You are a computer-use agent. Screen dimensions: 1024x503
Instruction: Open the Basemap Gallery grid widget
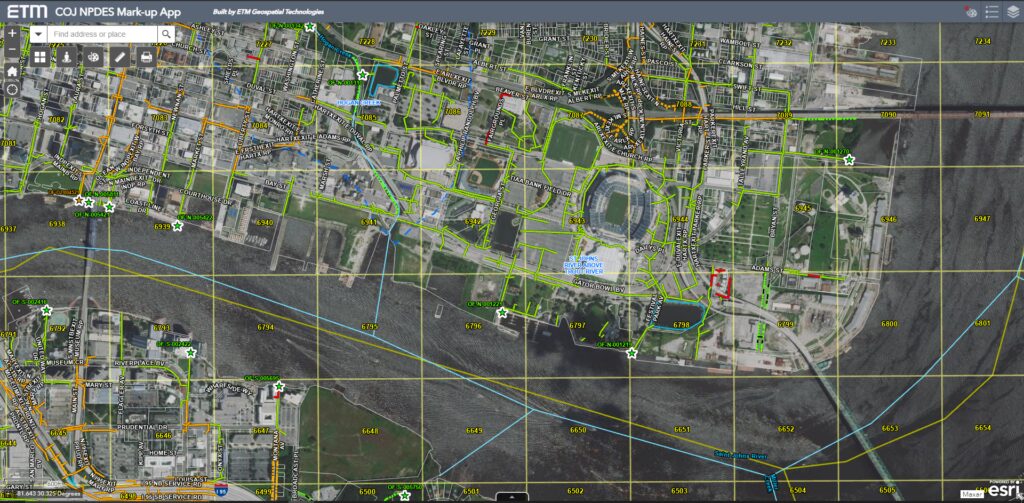(40, 57)
